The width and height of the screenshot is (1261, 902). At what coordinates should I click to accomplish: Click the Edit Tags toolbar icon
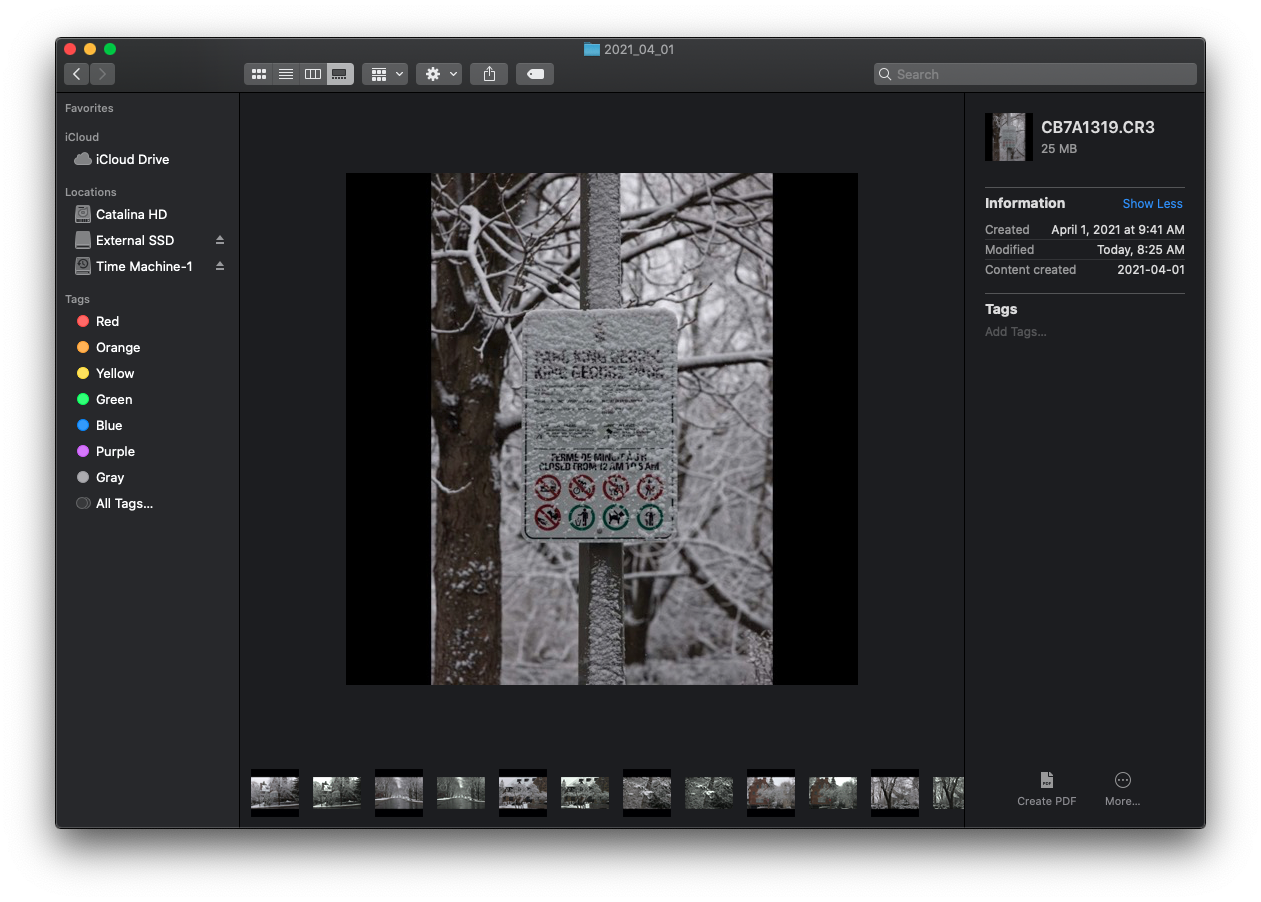(535, 74)
